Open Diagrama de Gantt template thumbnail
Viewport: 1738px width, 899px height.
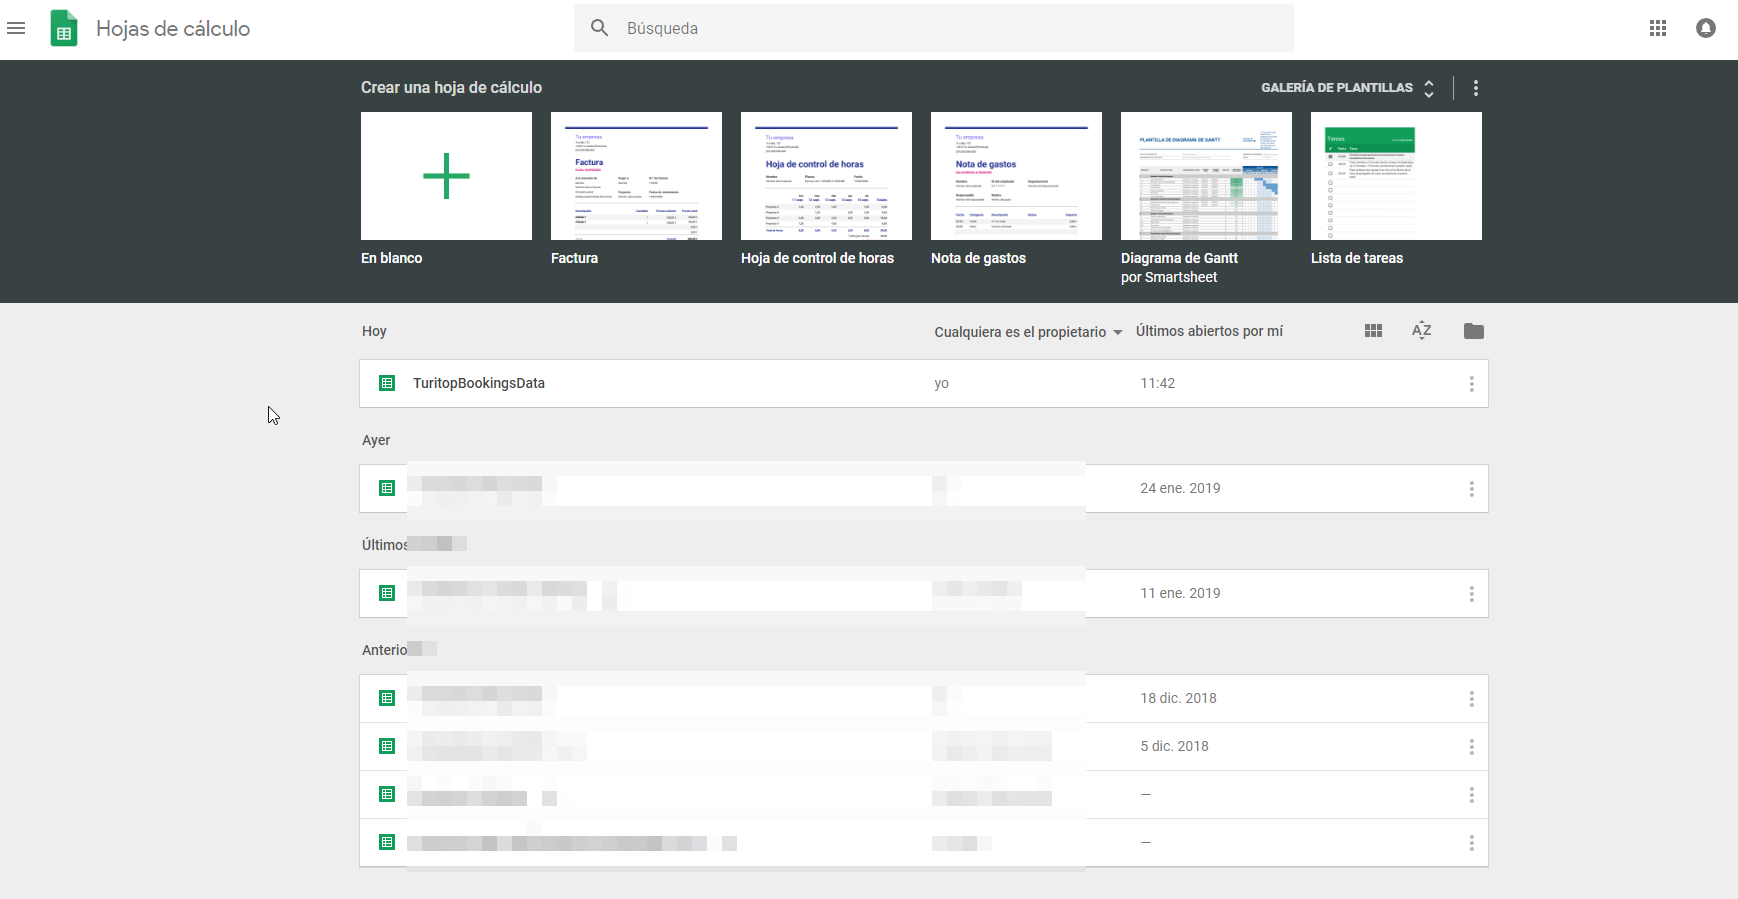pos(1206,176)
